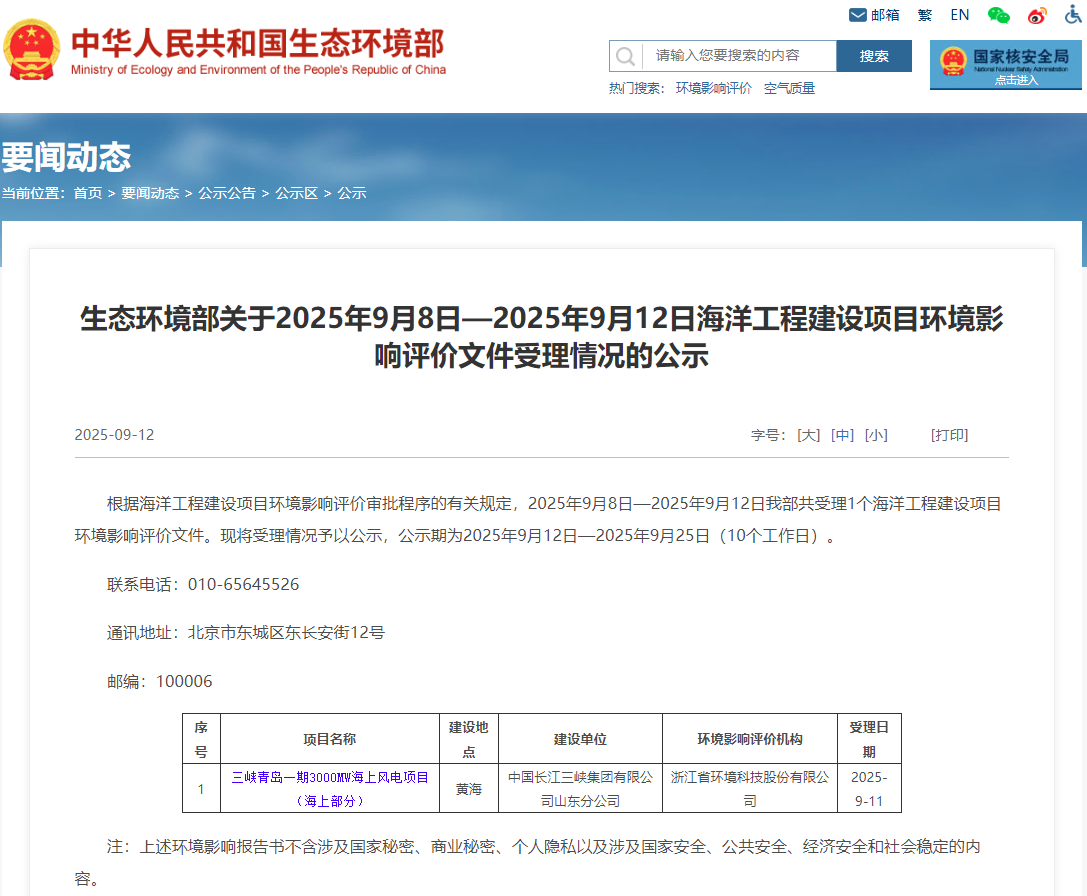The height and width of the screenshot is (896, 1087).
Task: Set font size to 大
Action: [x=808, y=435]
